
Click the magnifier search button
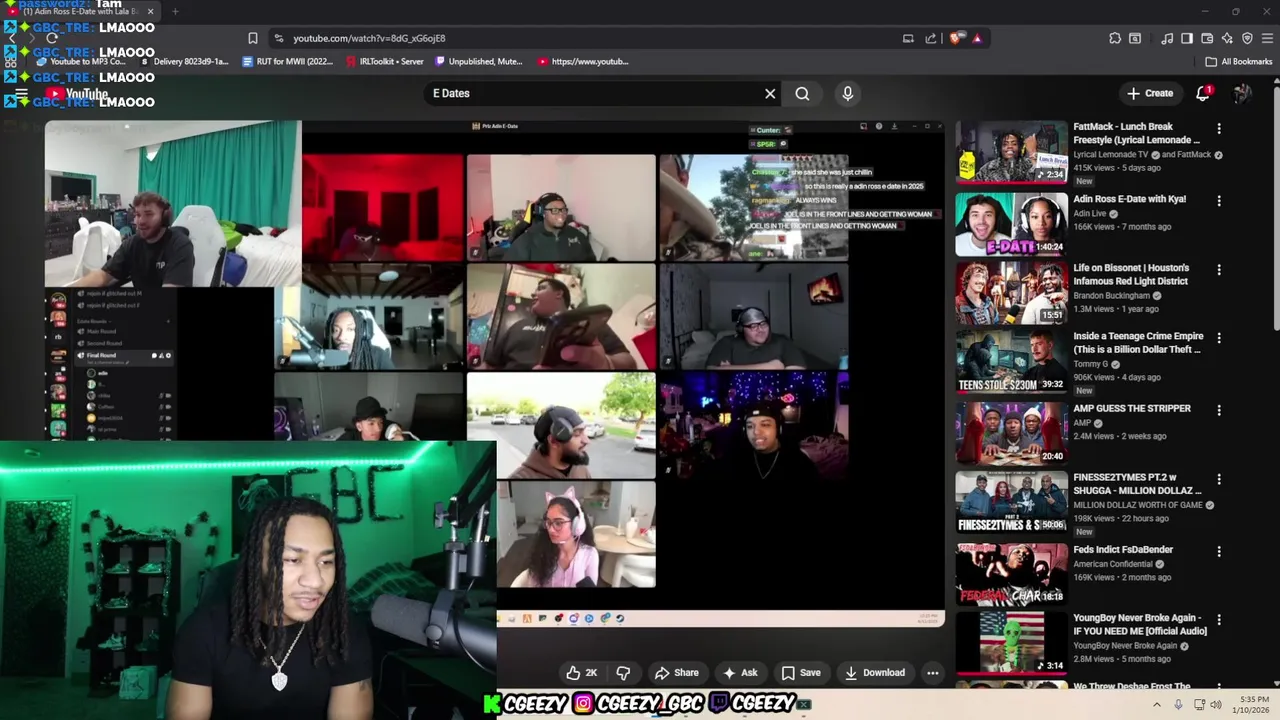802,93
